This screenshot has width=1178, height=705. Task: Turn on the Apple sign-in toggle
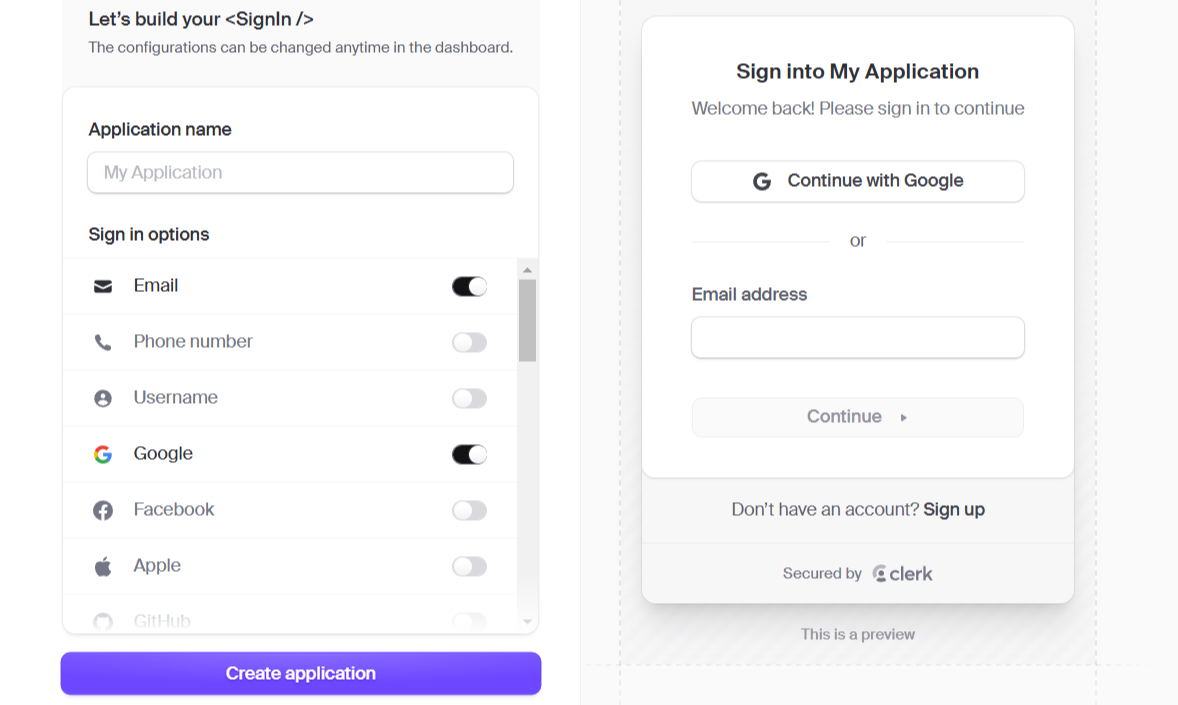click(x=469, y=567)
